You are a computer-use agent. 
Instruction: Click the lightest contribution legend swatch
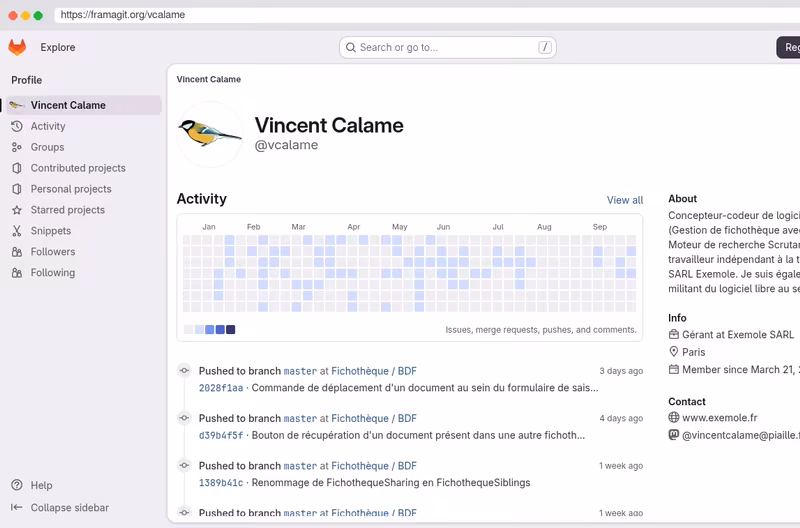tap(188, 330)
